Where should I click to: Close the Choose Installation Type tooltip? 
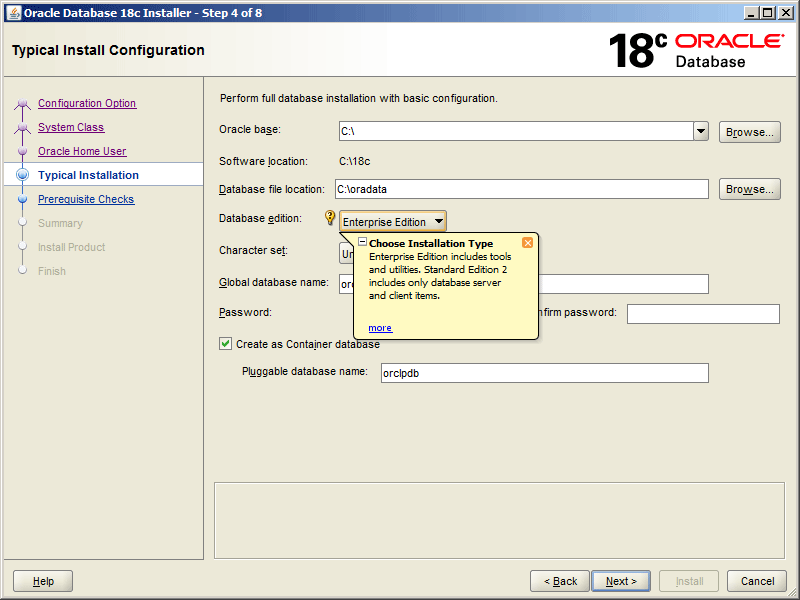click(528, 242)
